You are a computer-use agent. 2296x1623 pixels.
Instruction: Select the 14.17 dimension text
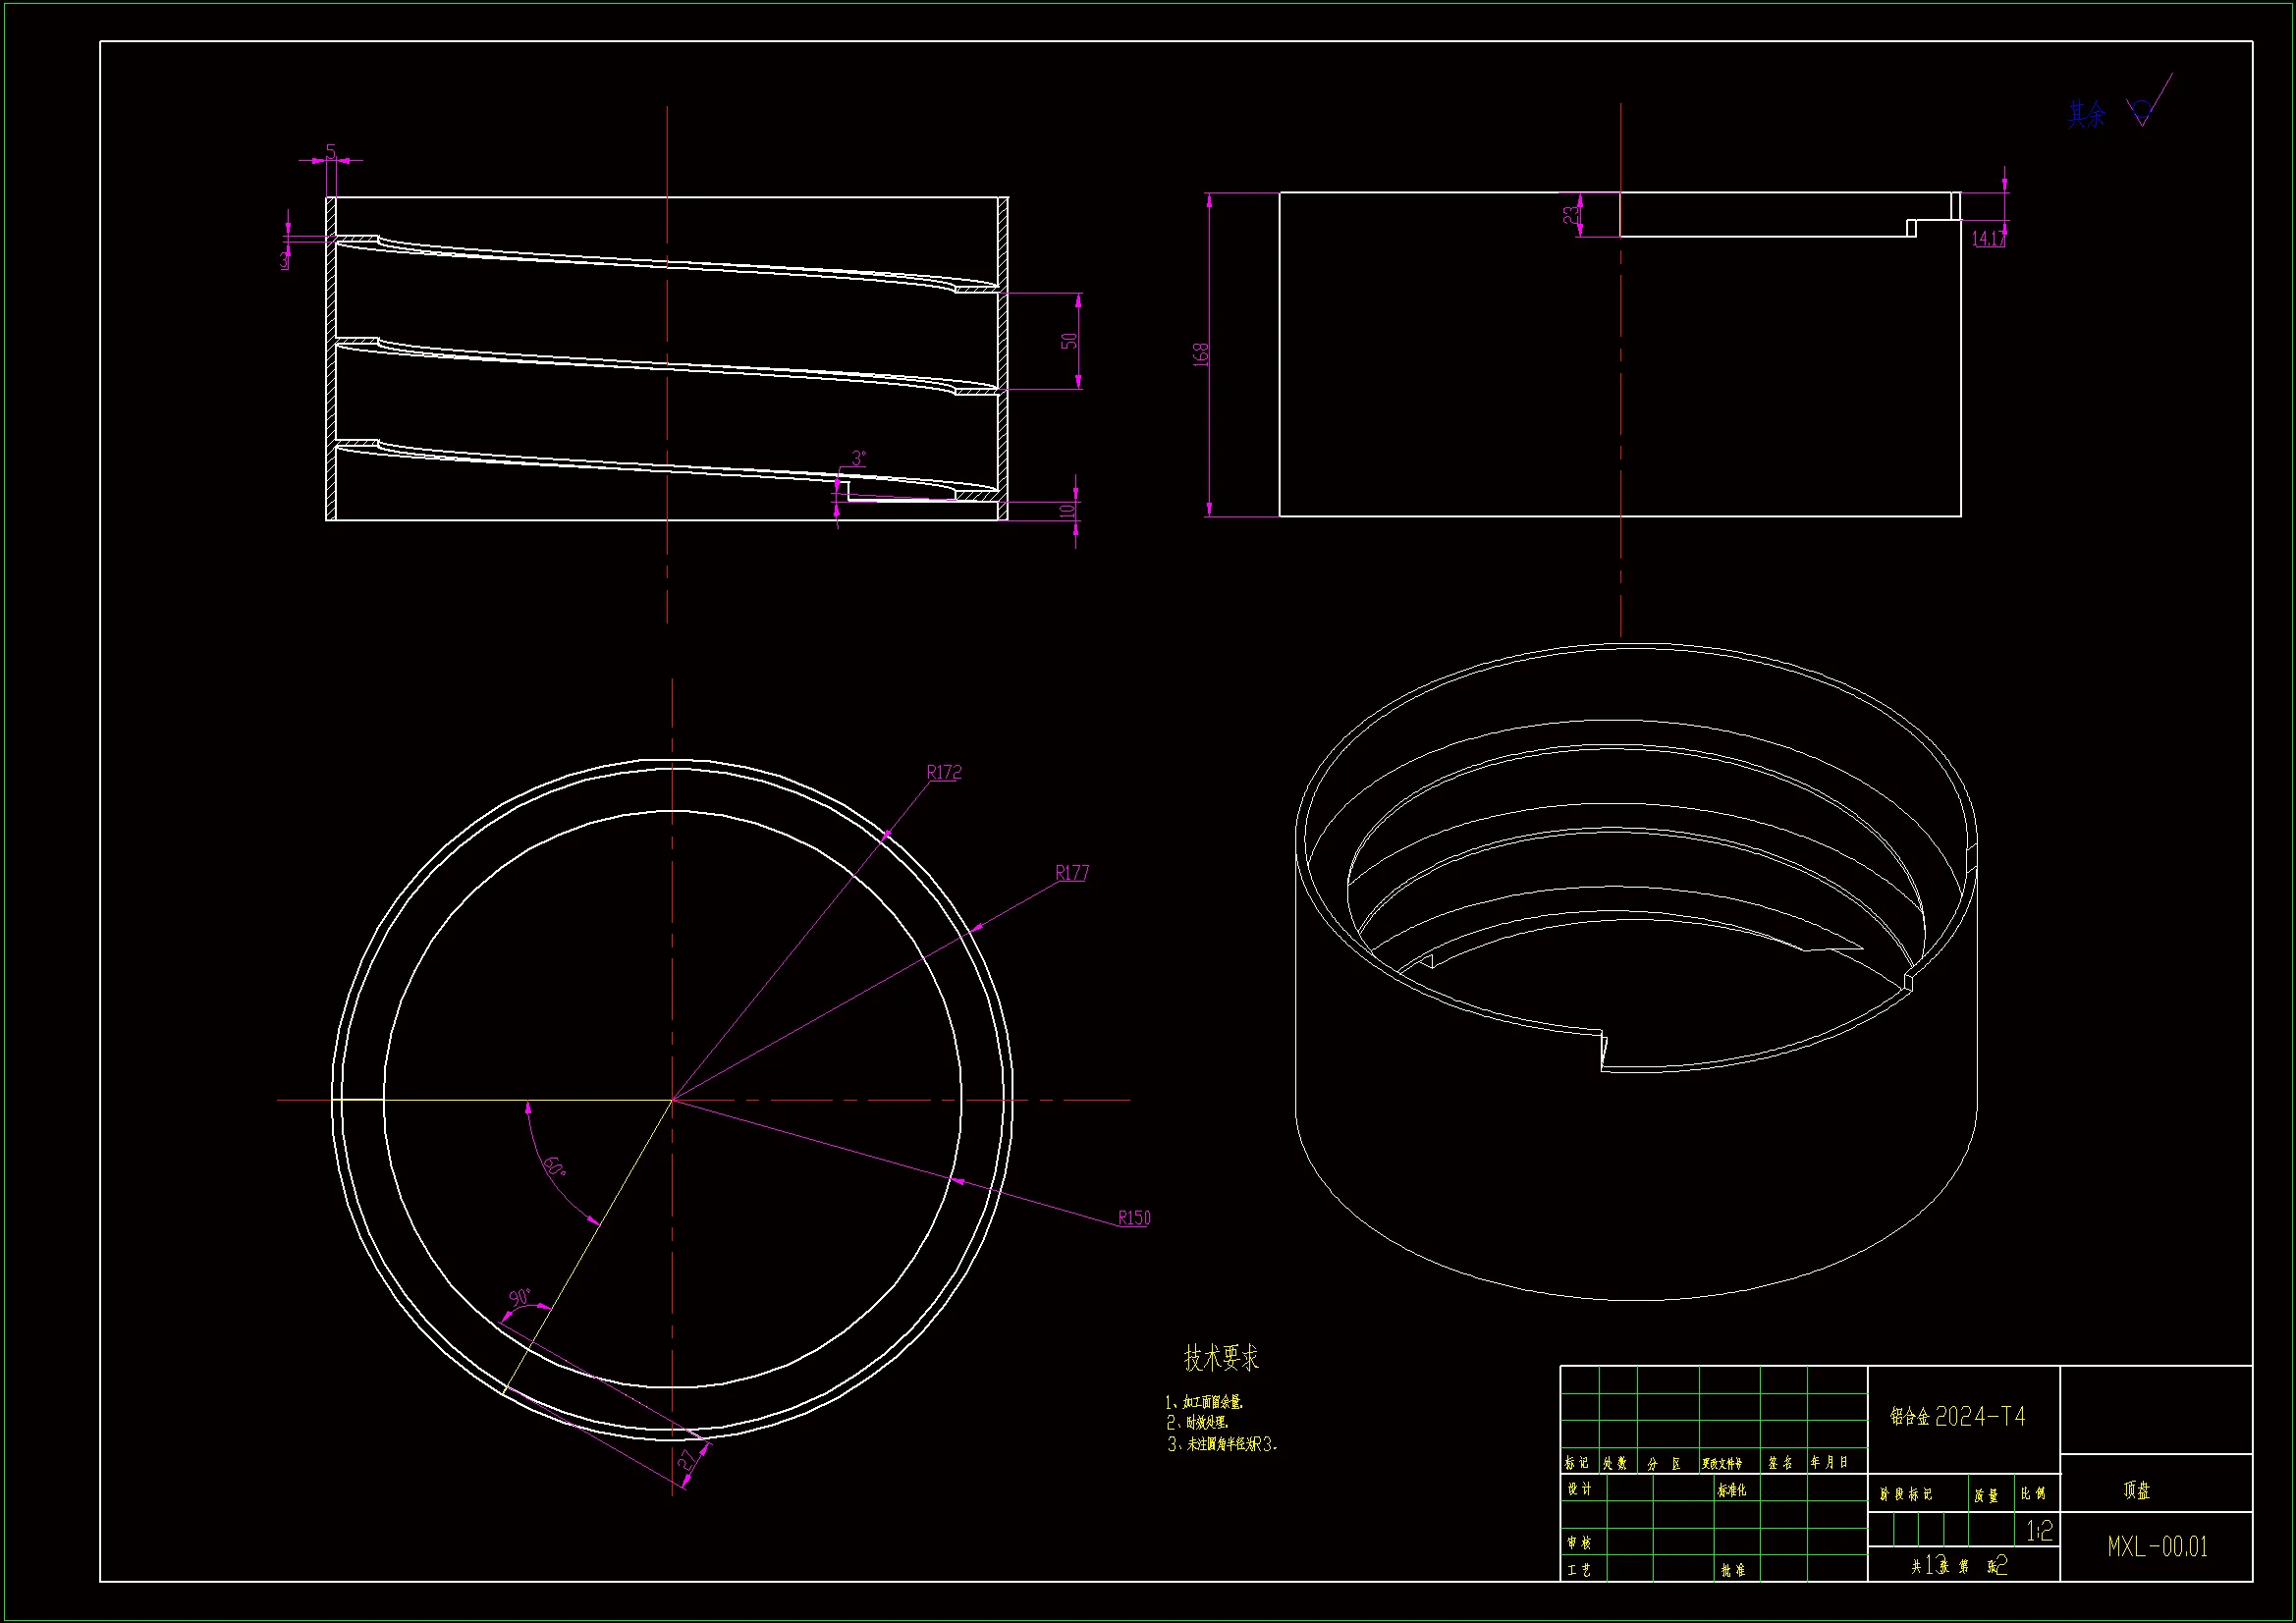1988,239
